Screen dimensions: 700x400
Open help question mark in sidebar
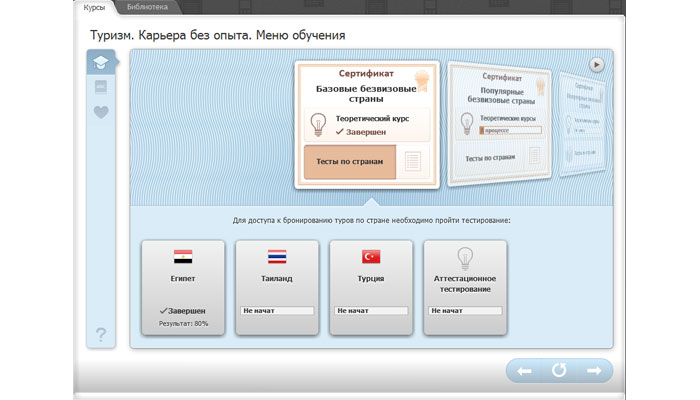coord(101,334)
